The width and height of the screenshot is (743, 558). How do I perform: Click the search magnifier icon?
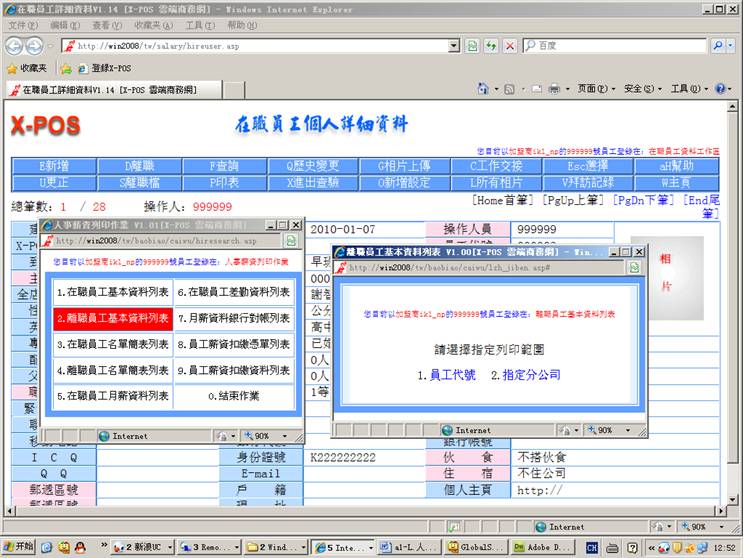coord(718,46)
